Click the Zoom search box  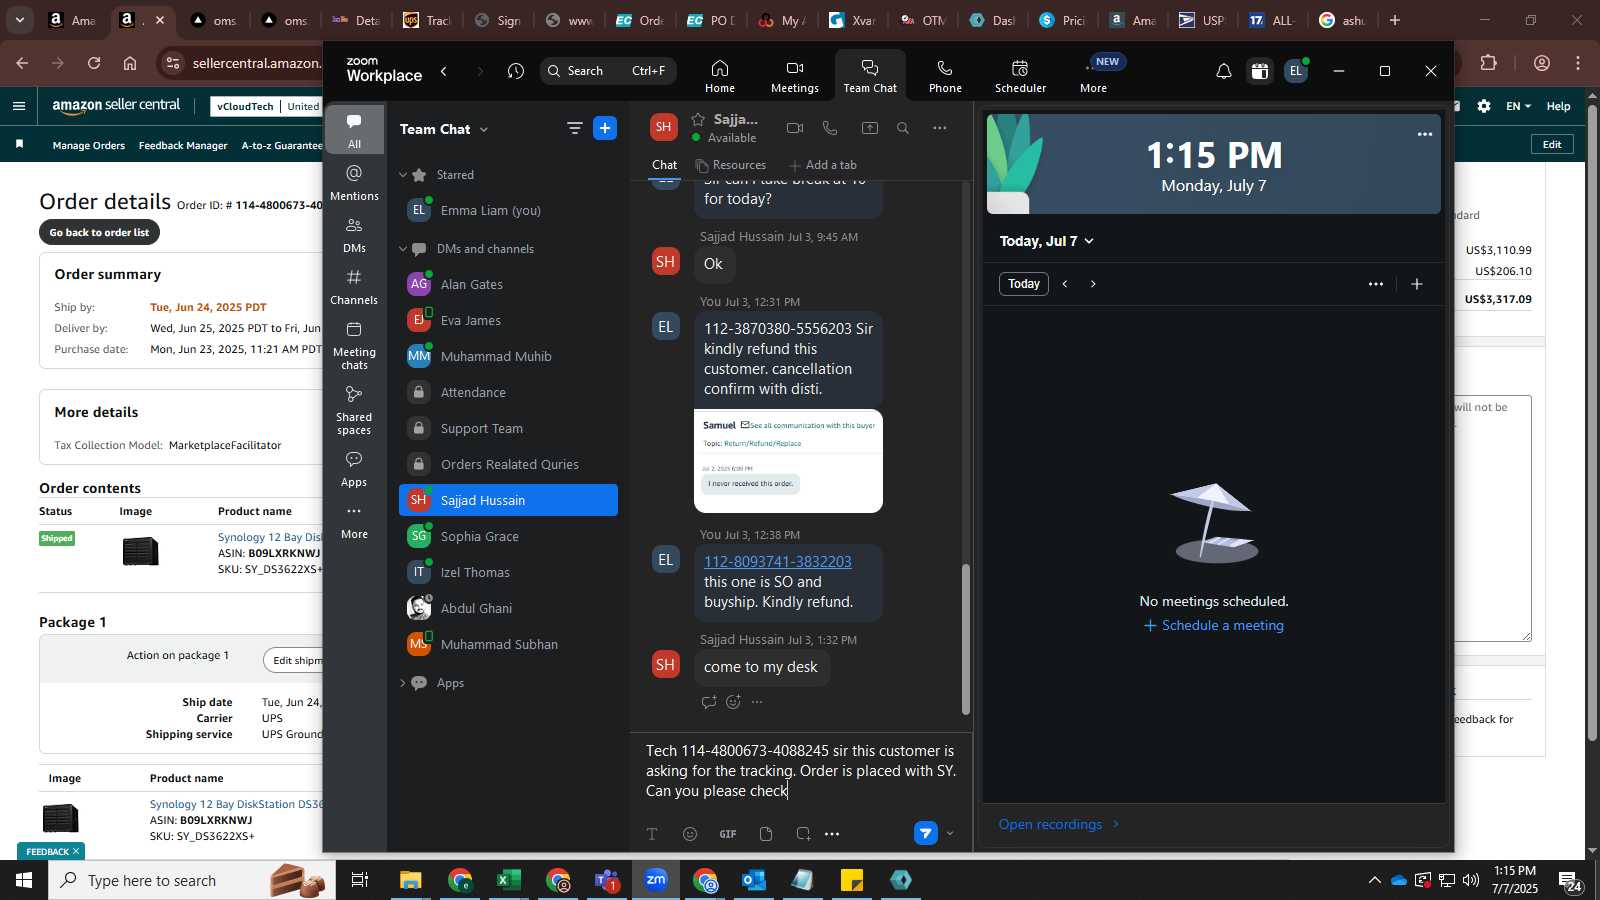tap(608, 71)
